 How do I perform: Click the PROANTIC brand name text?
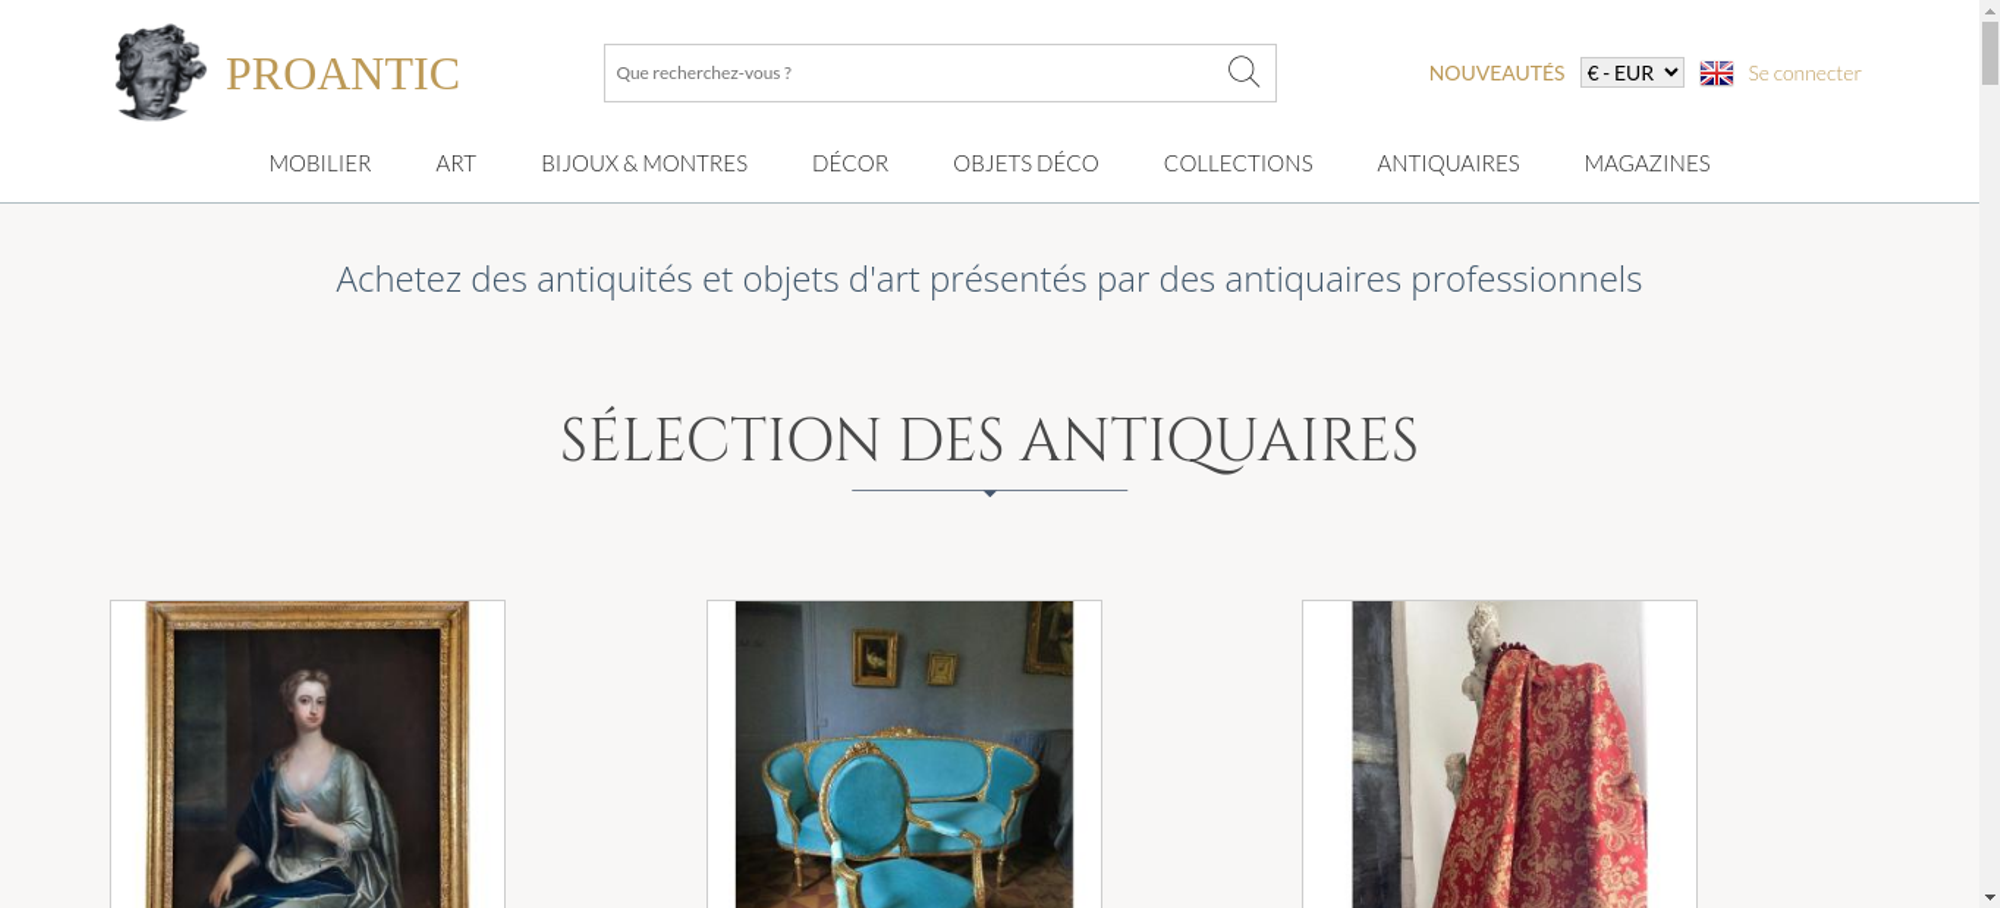[x=343, y=74]
